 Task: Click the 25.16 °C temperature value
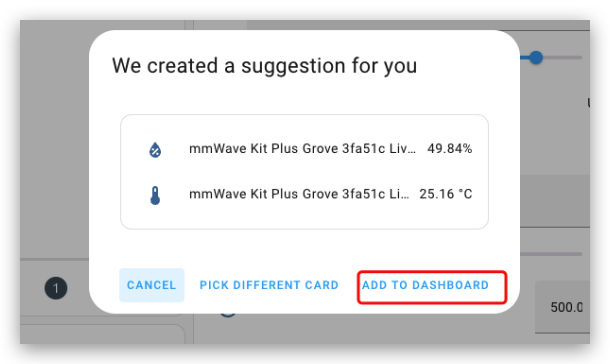(445, 194)
